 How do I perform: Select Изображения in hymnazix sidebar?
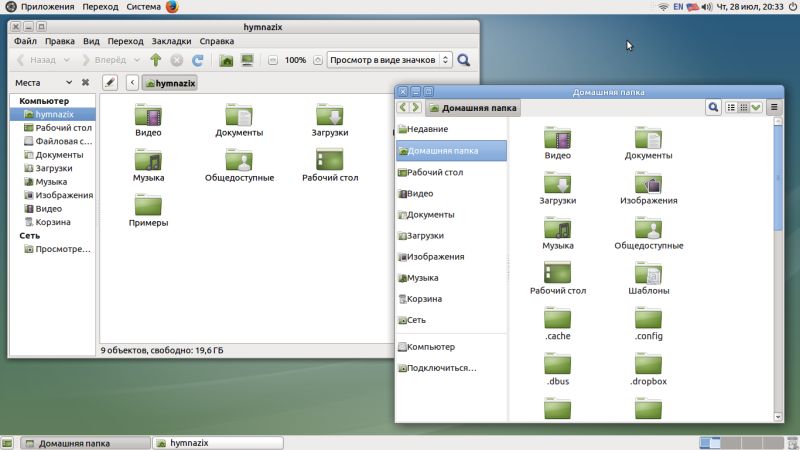(x=53, y=195)
